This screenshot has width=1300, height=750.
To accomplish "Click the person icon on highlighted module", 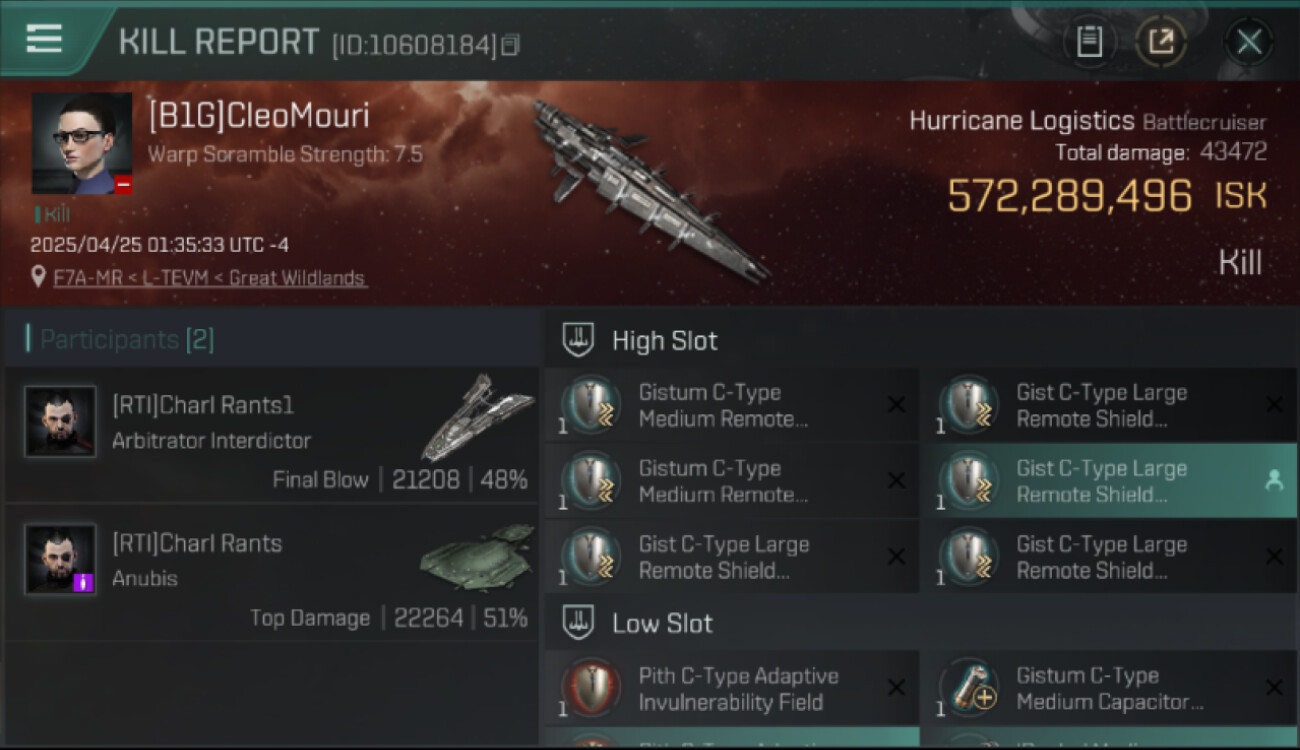I will tap(1273, 481).
